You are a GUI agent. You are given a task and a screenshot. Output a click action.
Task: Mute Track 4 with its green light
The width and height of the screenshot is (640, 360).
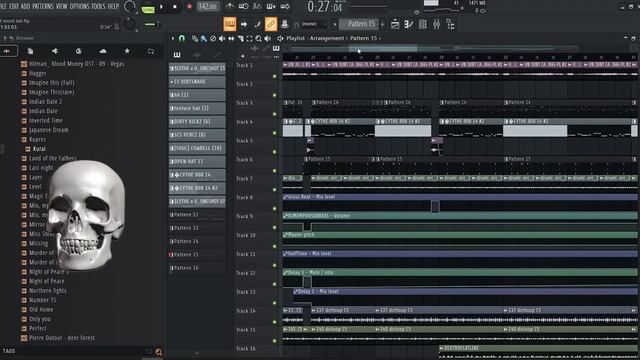(x=274, y=133)
